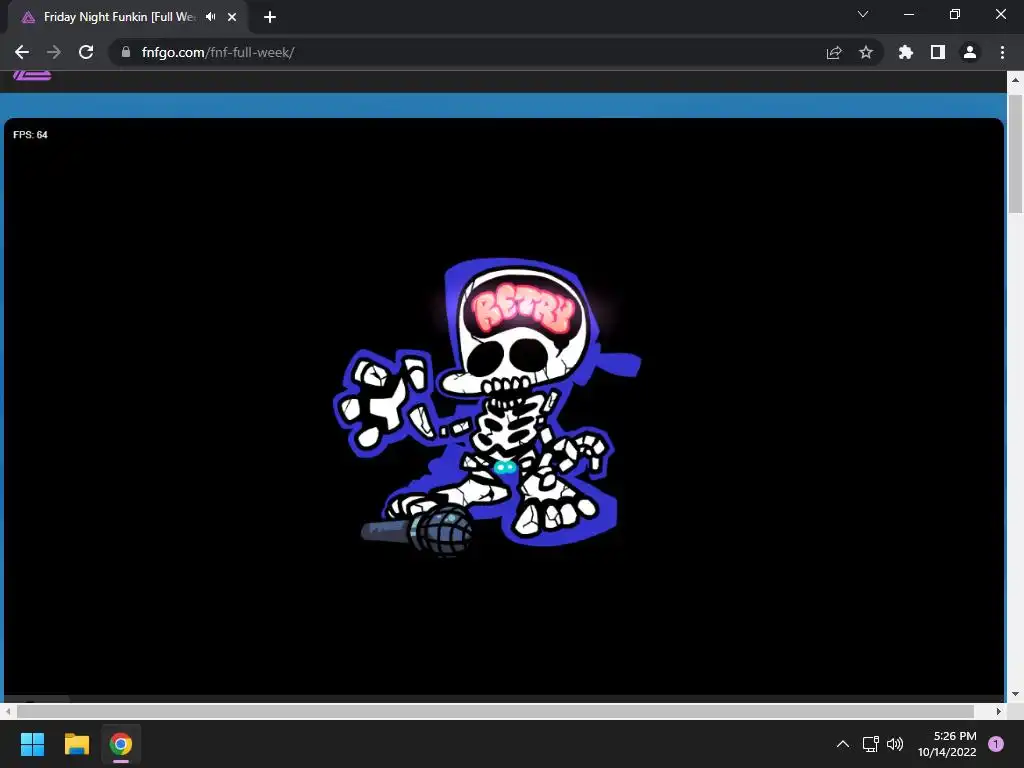Click the horizontal scrollbar right arrow
Viewport: 1024px width, 768px height.
[x=999, y=711]
